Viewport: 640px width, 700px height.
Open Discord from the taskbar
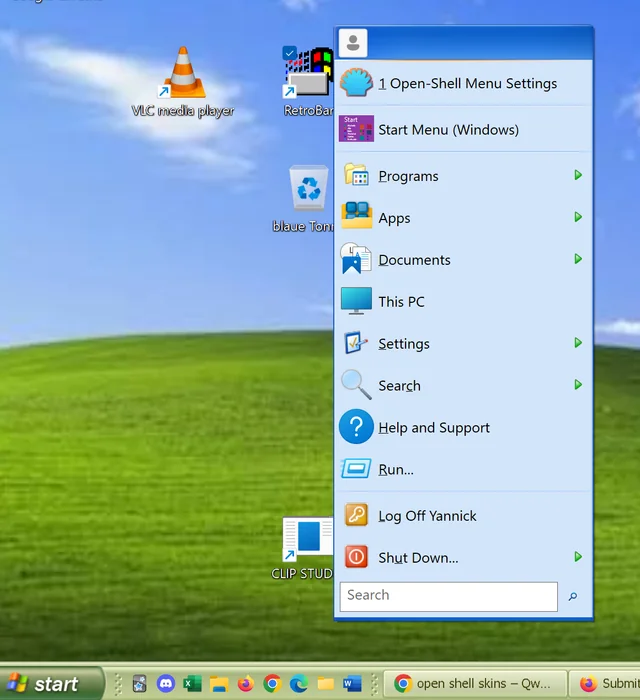coord(166,683)
